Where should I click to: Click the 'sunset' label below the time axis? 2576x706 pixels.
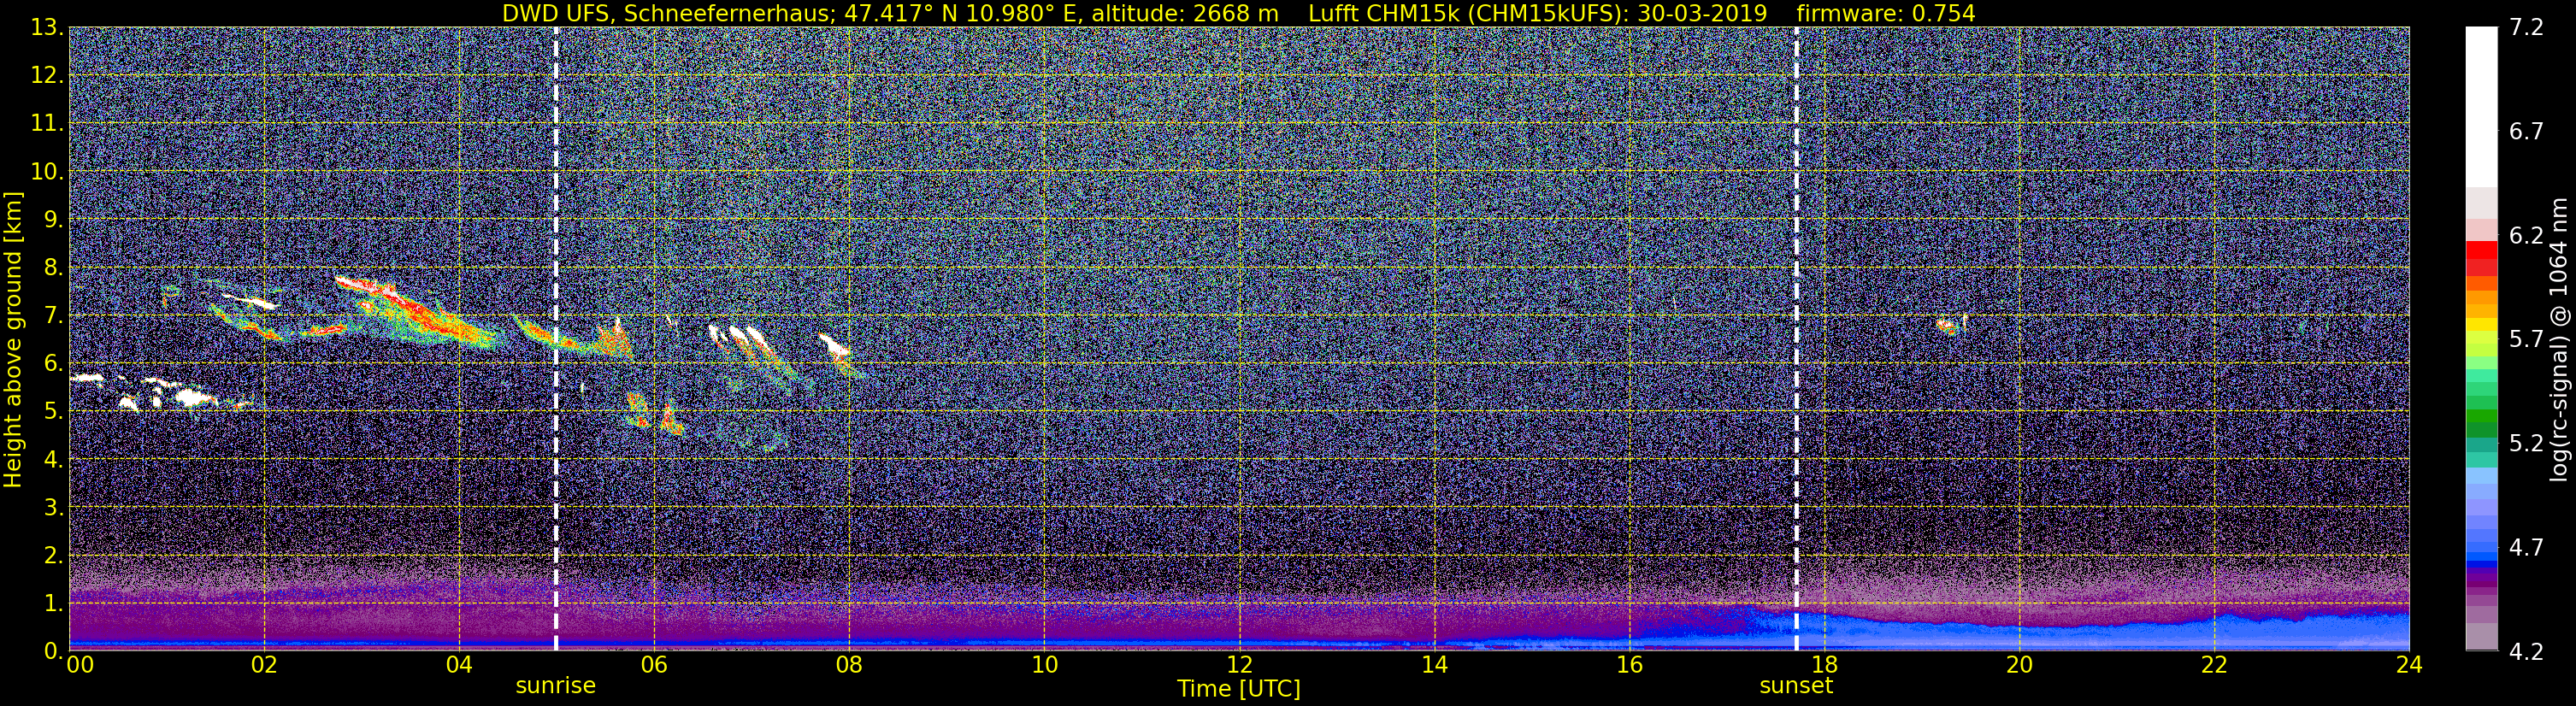1796,686
